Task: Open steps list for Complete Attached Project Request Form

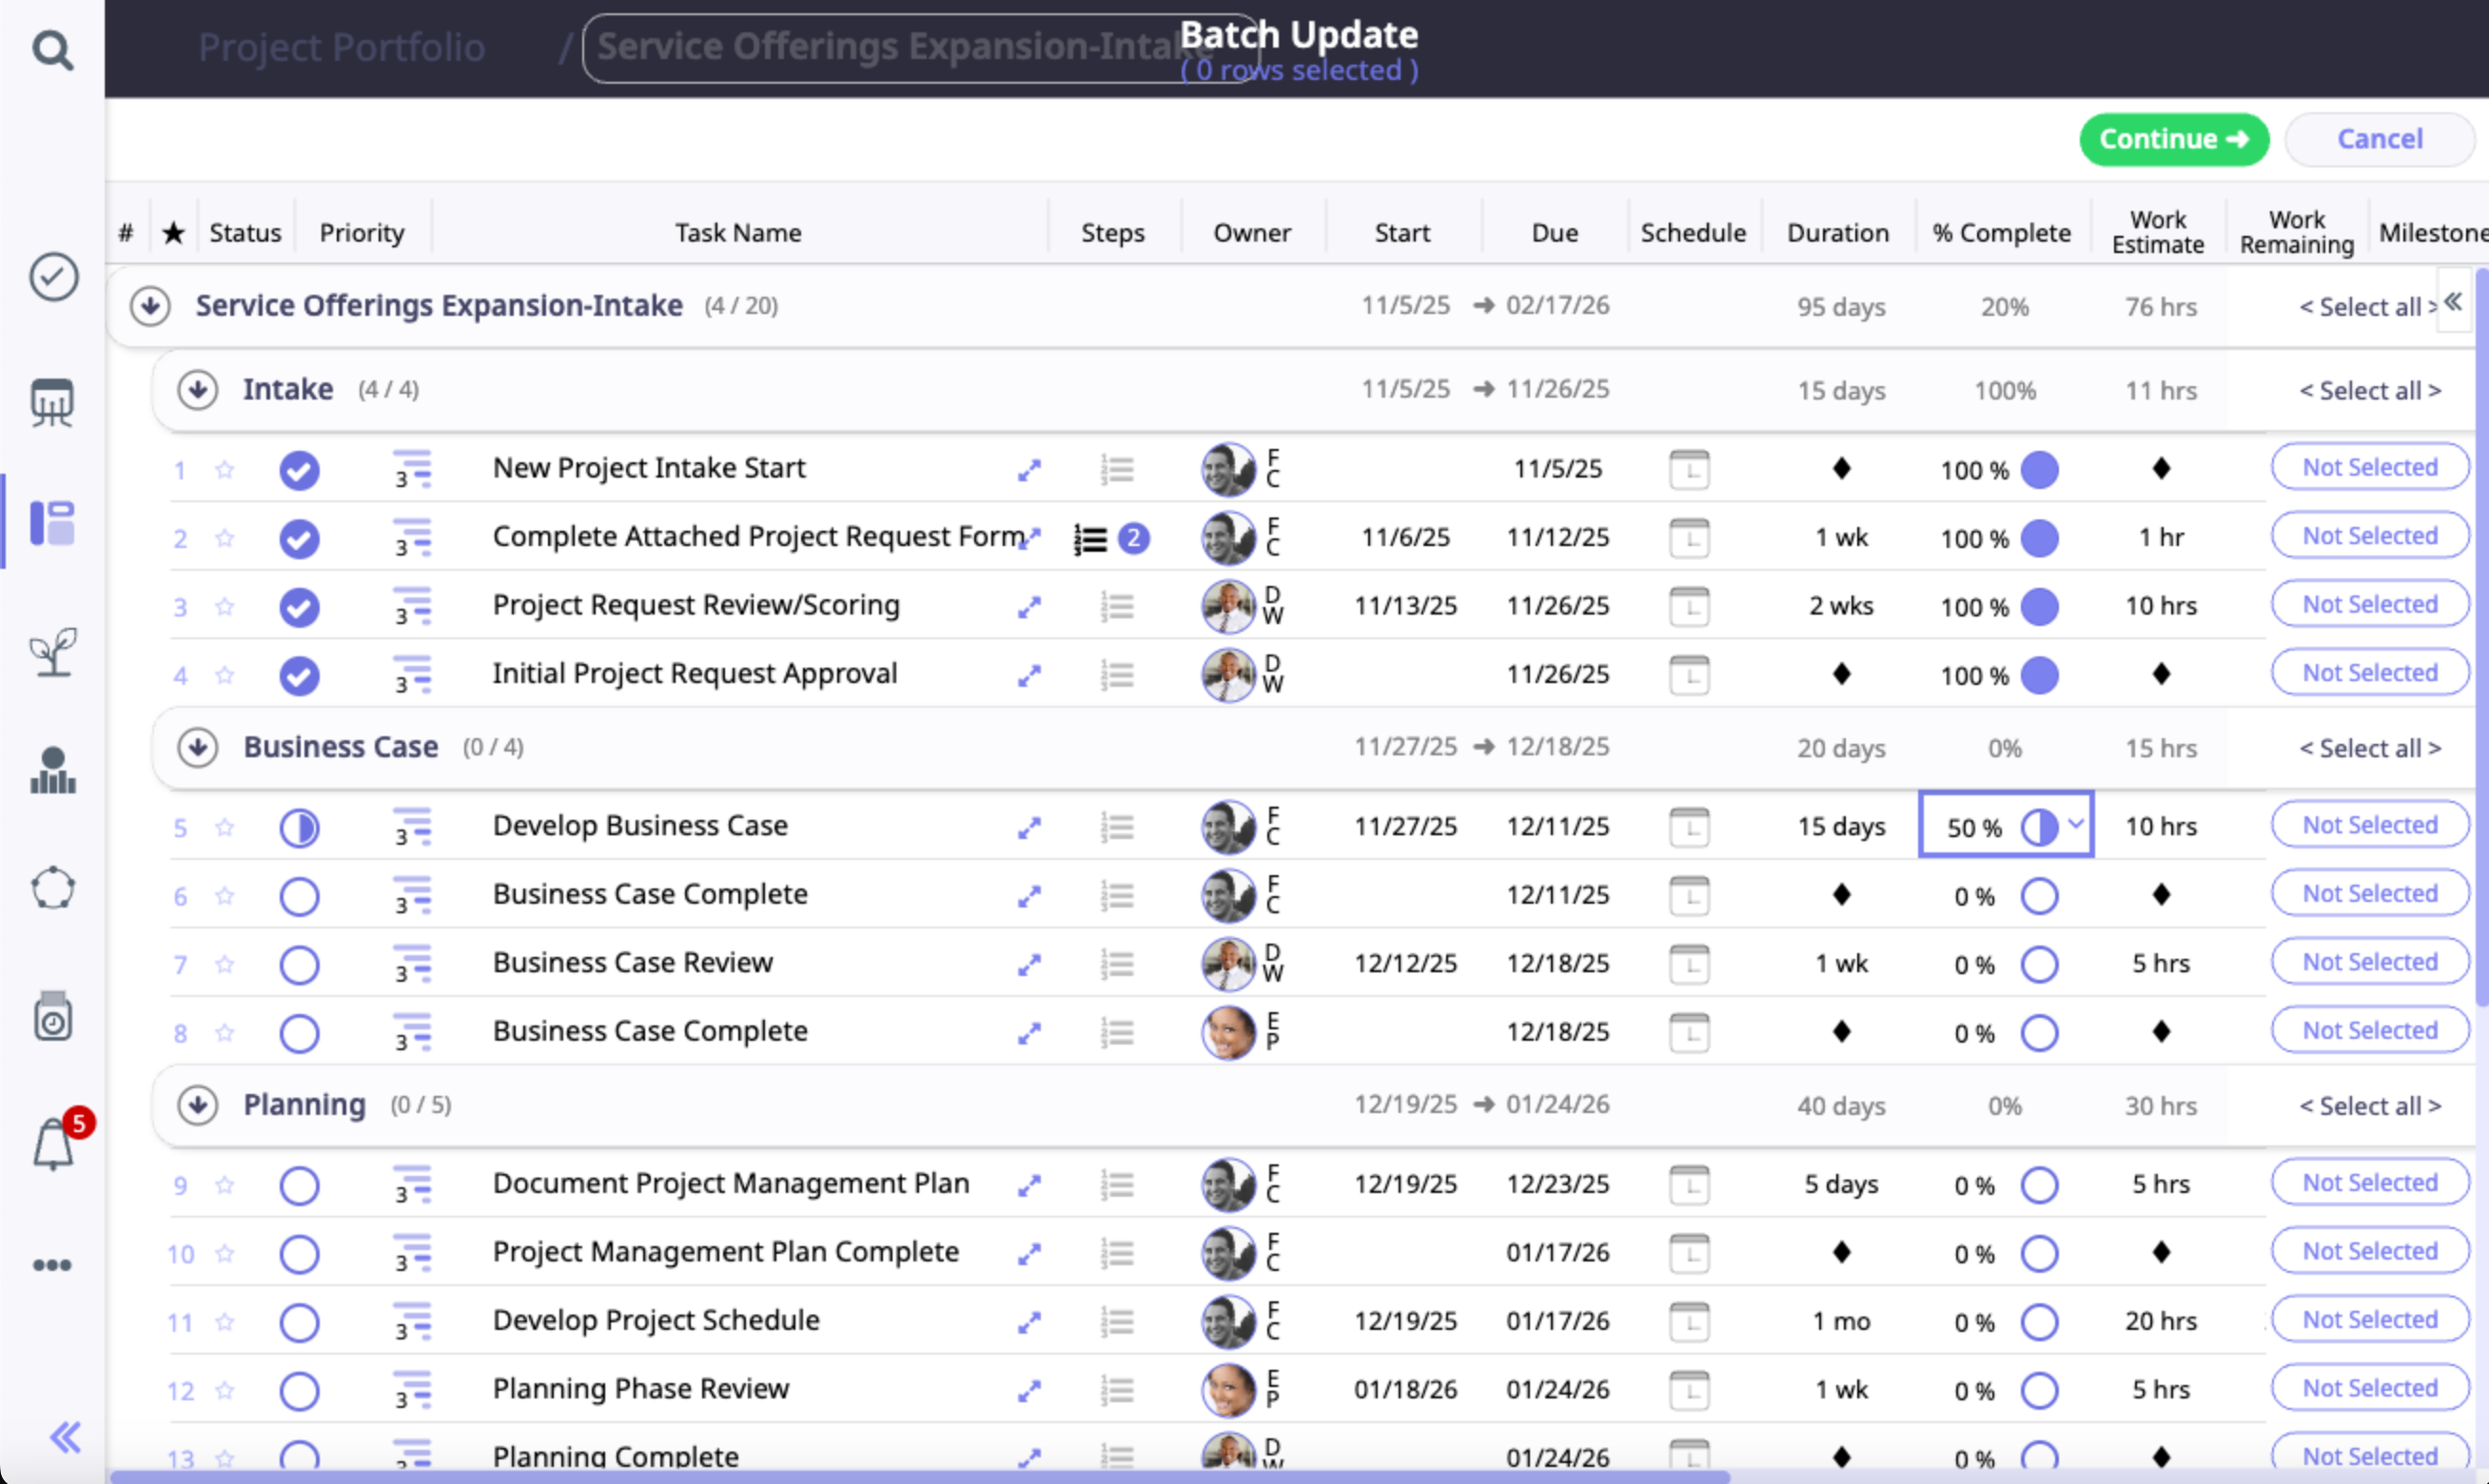Action: pos(1090,539)
